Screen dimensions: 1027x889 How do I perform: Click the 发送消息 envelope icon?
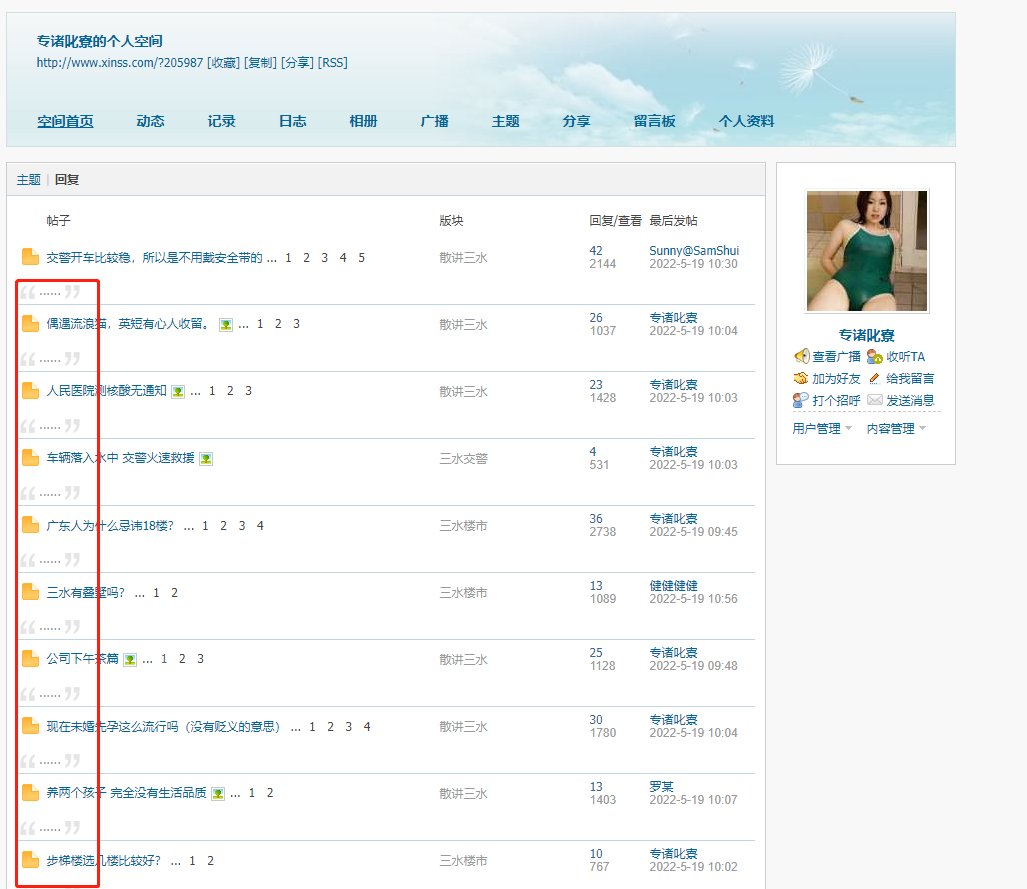(x=875, y=400)
